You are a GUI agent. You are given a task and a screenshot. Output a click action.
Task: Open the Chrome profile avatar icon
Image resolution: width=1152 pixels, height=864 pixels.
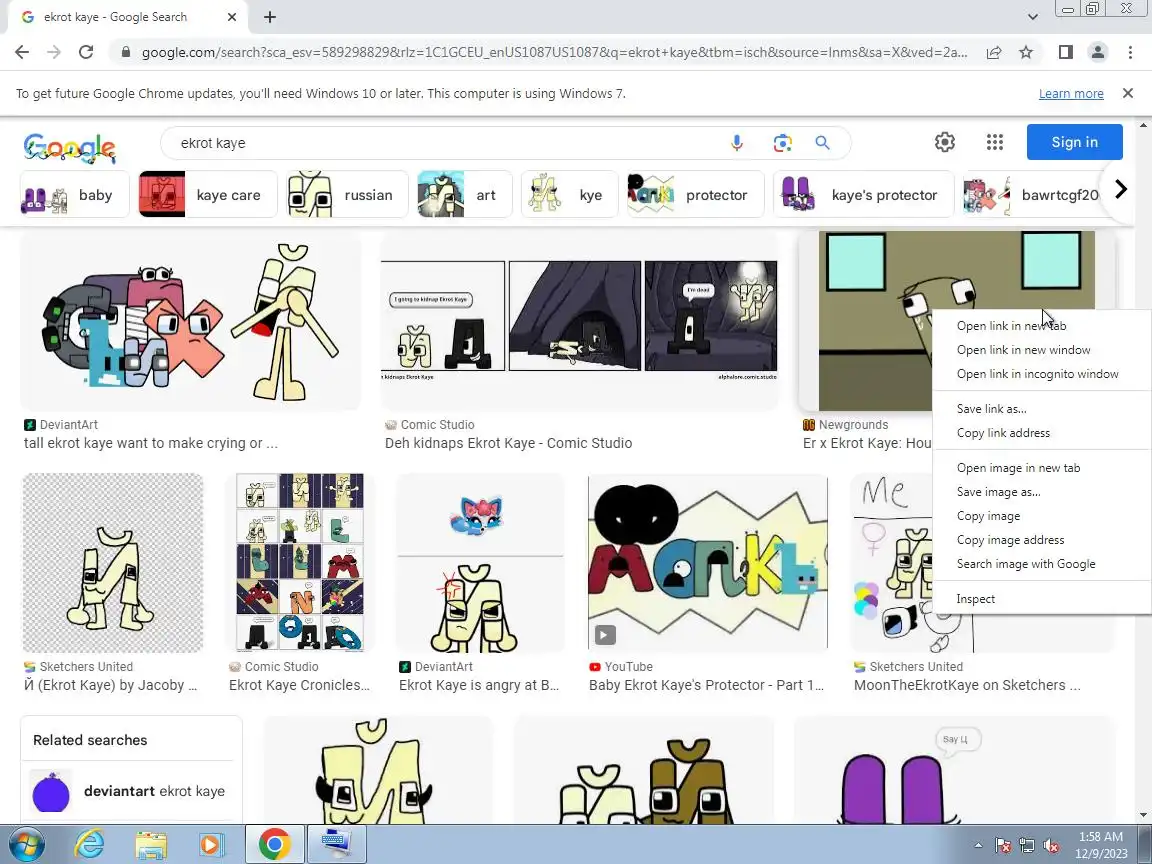click(1098, 52)
